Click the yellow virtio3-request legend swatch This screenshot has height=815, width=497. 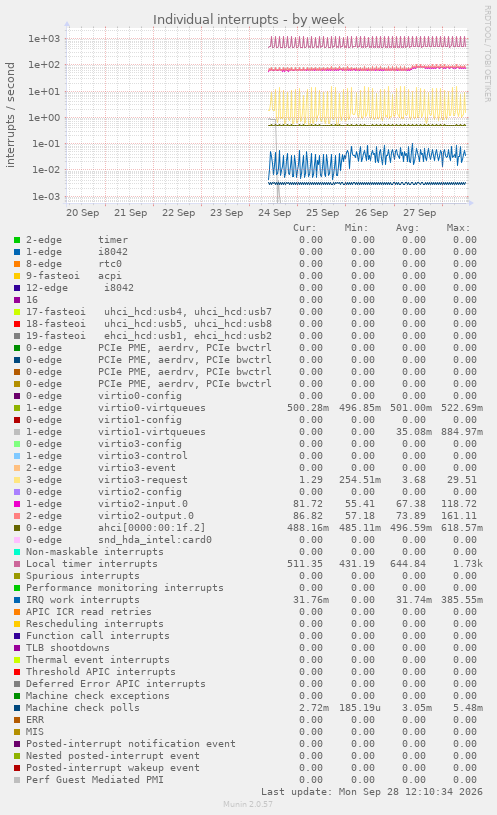click(x=17, y=480)
